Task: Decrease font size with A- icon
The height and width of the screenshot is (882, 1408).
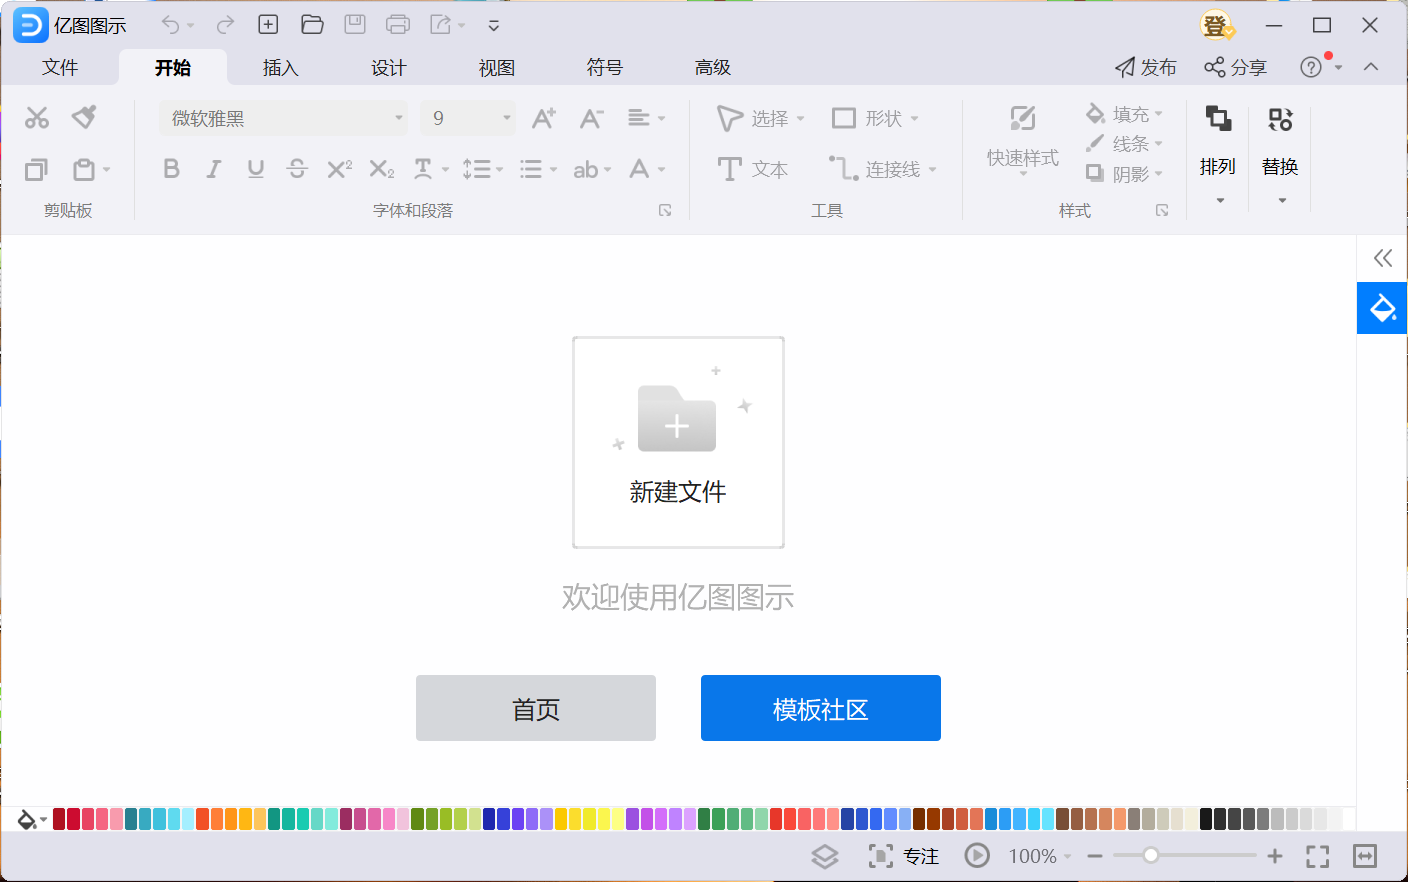Action: click(592, 118)
